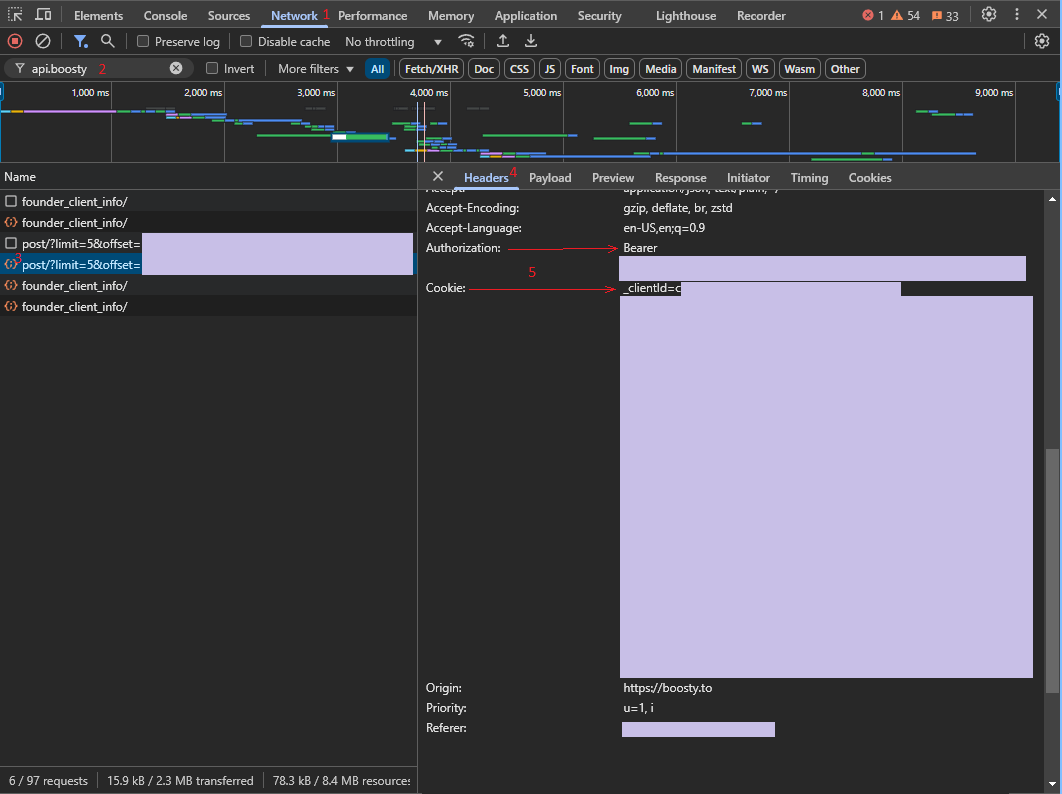Screen dimensions: 1062x794
Task: Open the No throttling dropdown
Action: 393,41
